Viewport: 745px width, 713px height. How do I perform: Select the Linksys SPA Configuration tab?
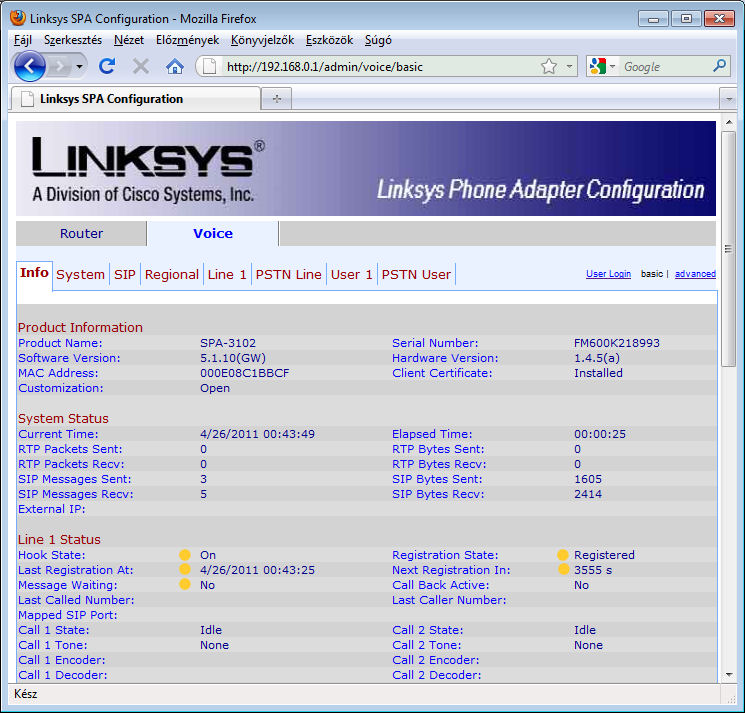coord(135,99)
